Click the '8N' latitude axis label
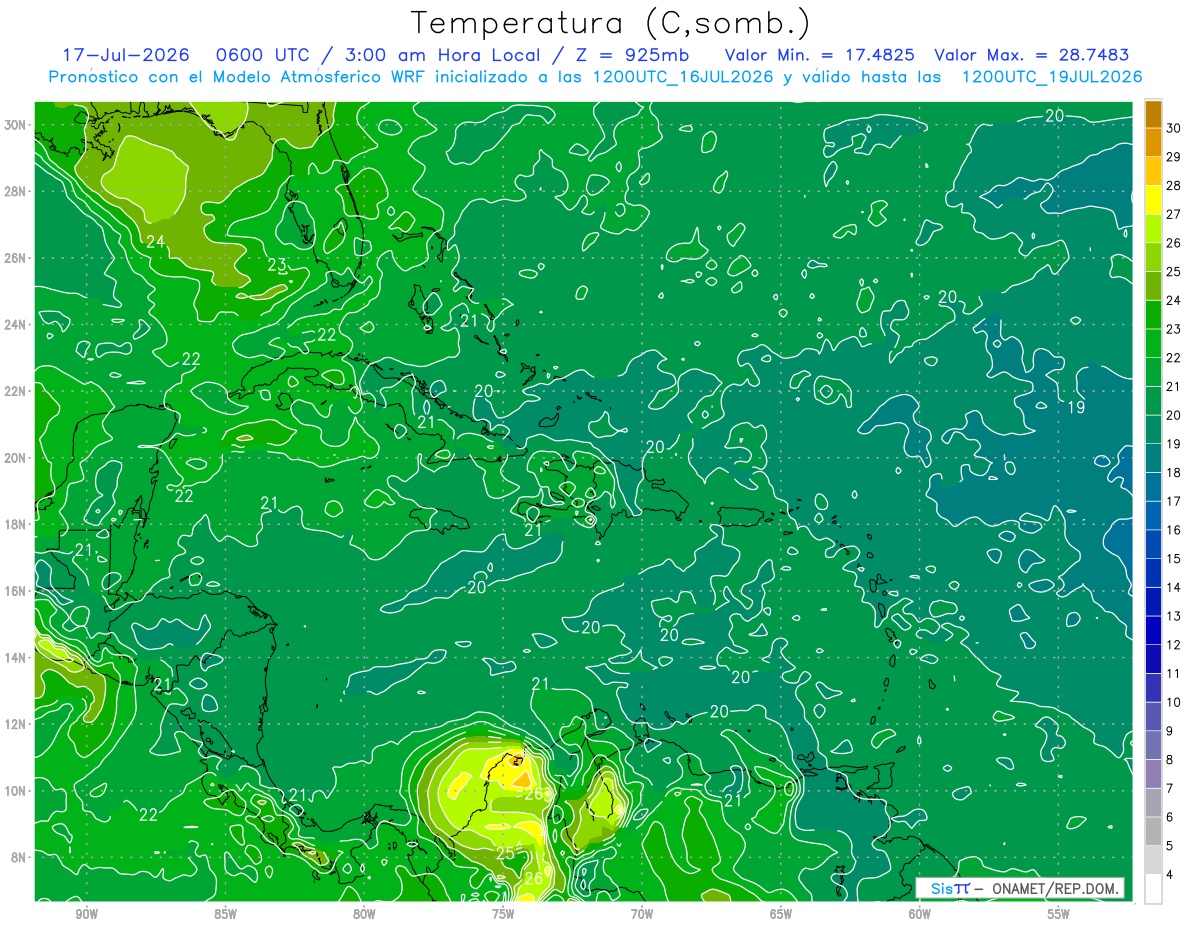1200x927 pixels. pos(19,857)
